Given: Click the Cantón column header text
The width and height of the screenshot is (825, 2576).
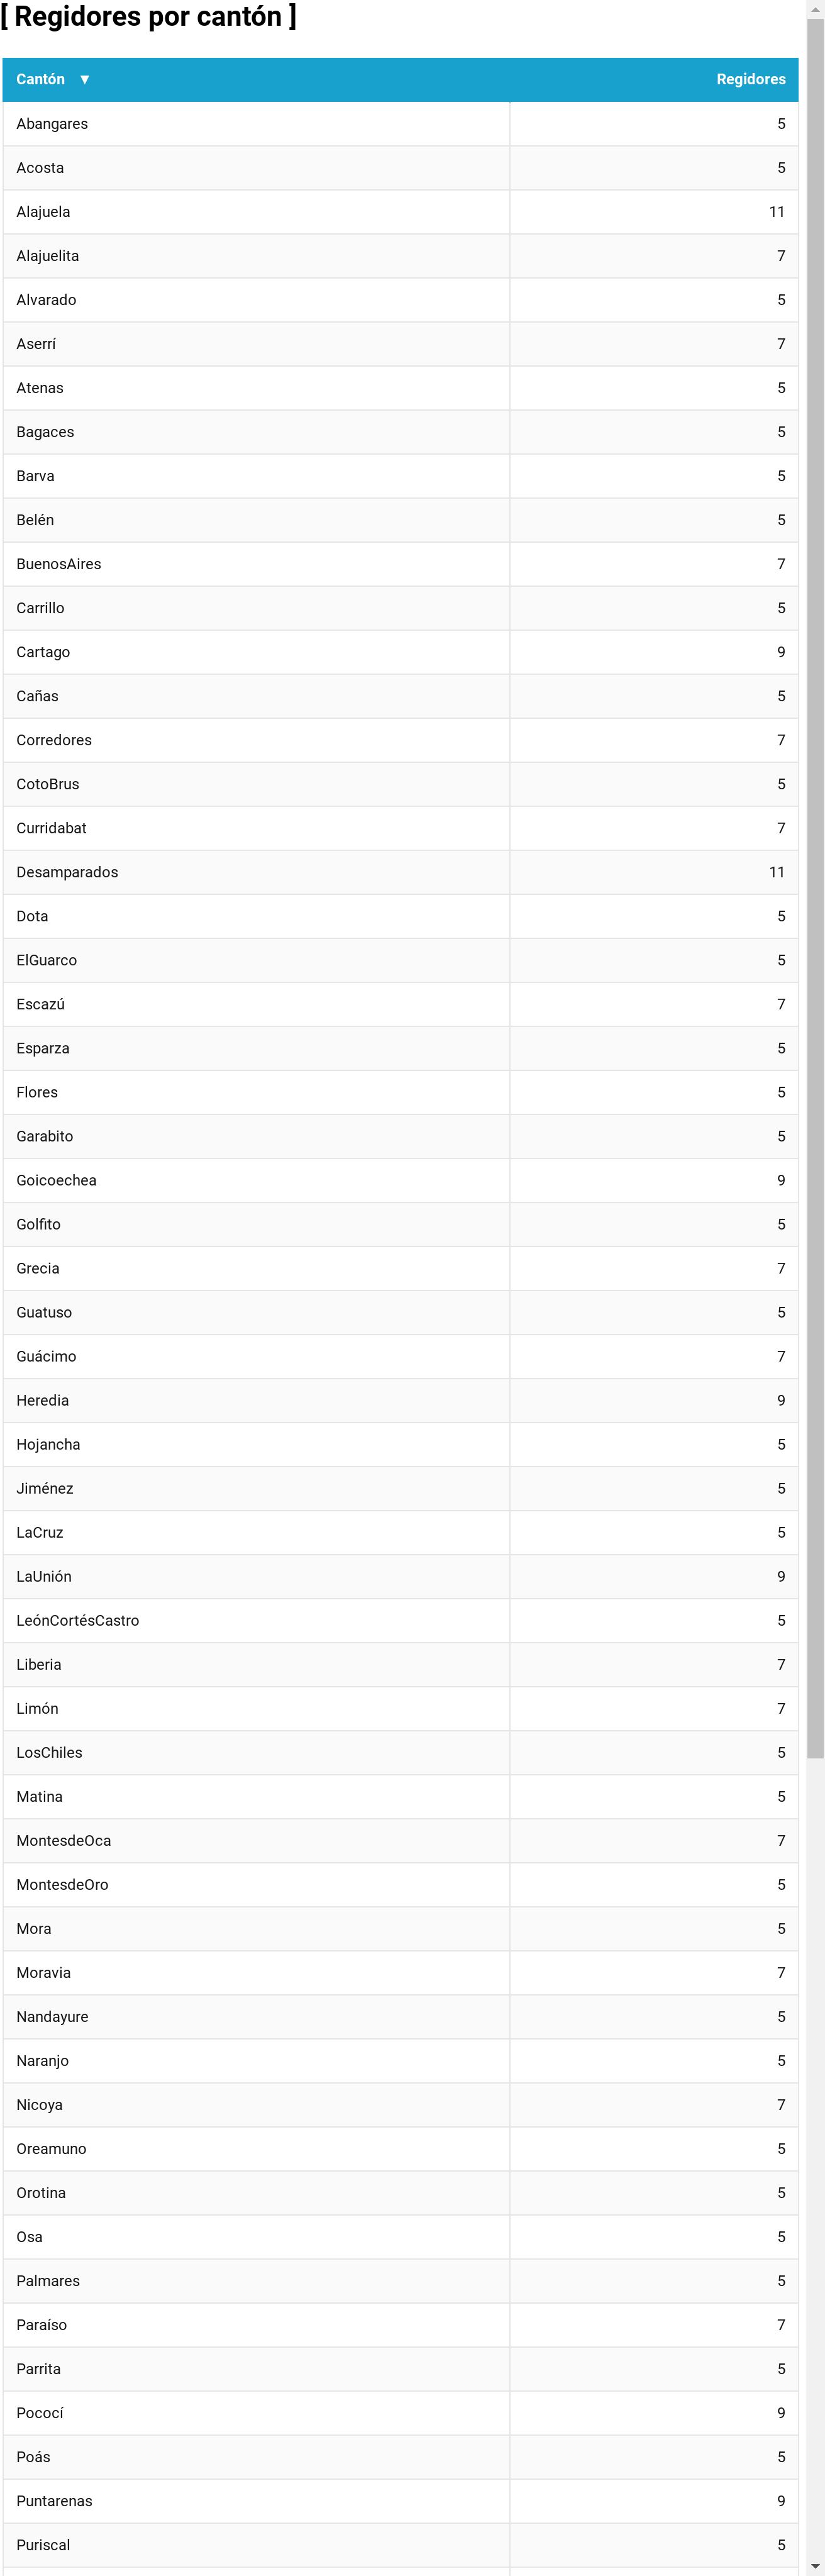Looking at the screenshot, I should 40,80.
